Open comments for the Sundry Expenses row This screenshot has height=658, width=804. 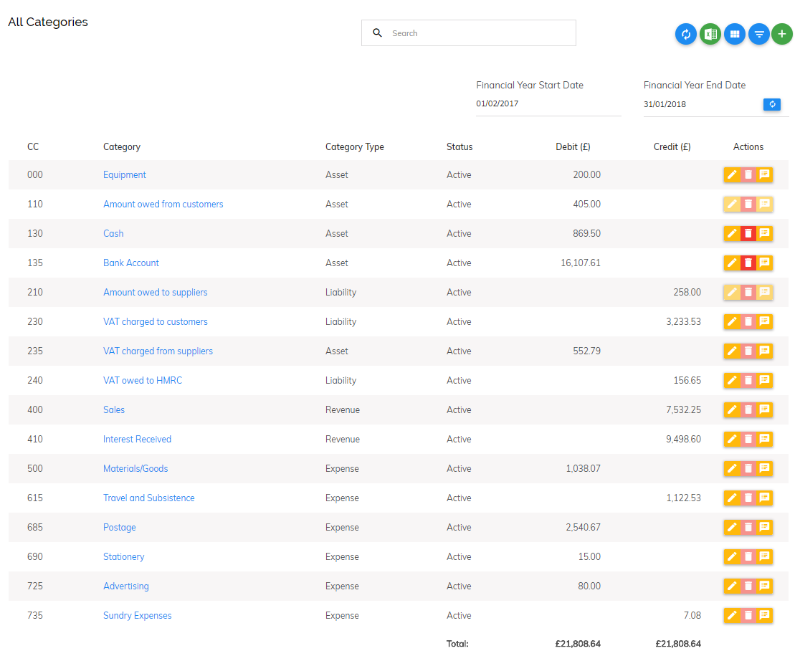(765, 615)
